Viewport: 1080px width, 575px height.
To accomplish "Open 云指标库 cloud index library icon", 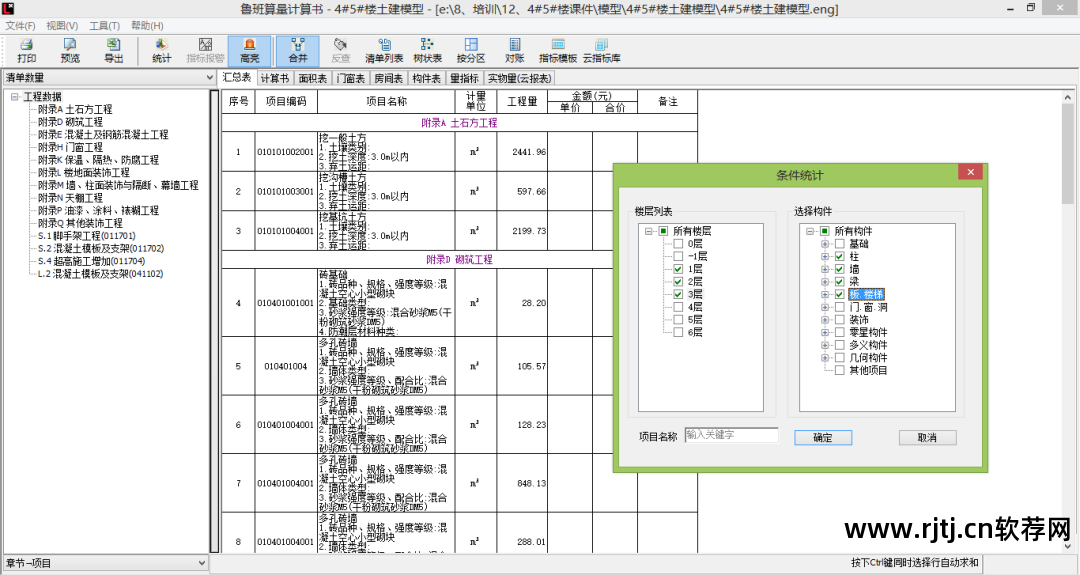I will 601,50.
